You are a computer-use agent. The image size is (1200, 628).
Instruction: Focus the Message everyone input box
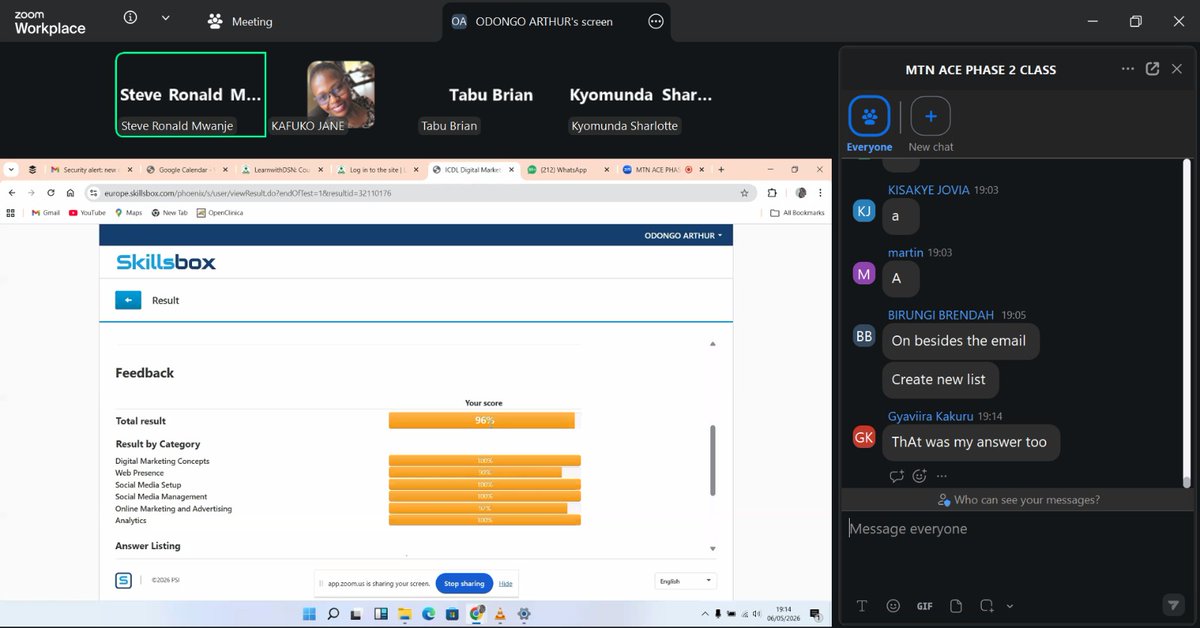pyautogui.click(x=1019, y=529)
